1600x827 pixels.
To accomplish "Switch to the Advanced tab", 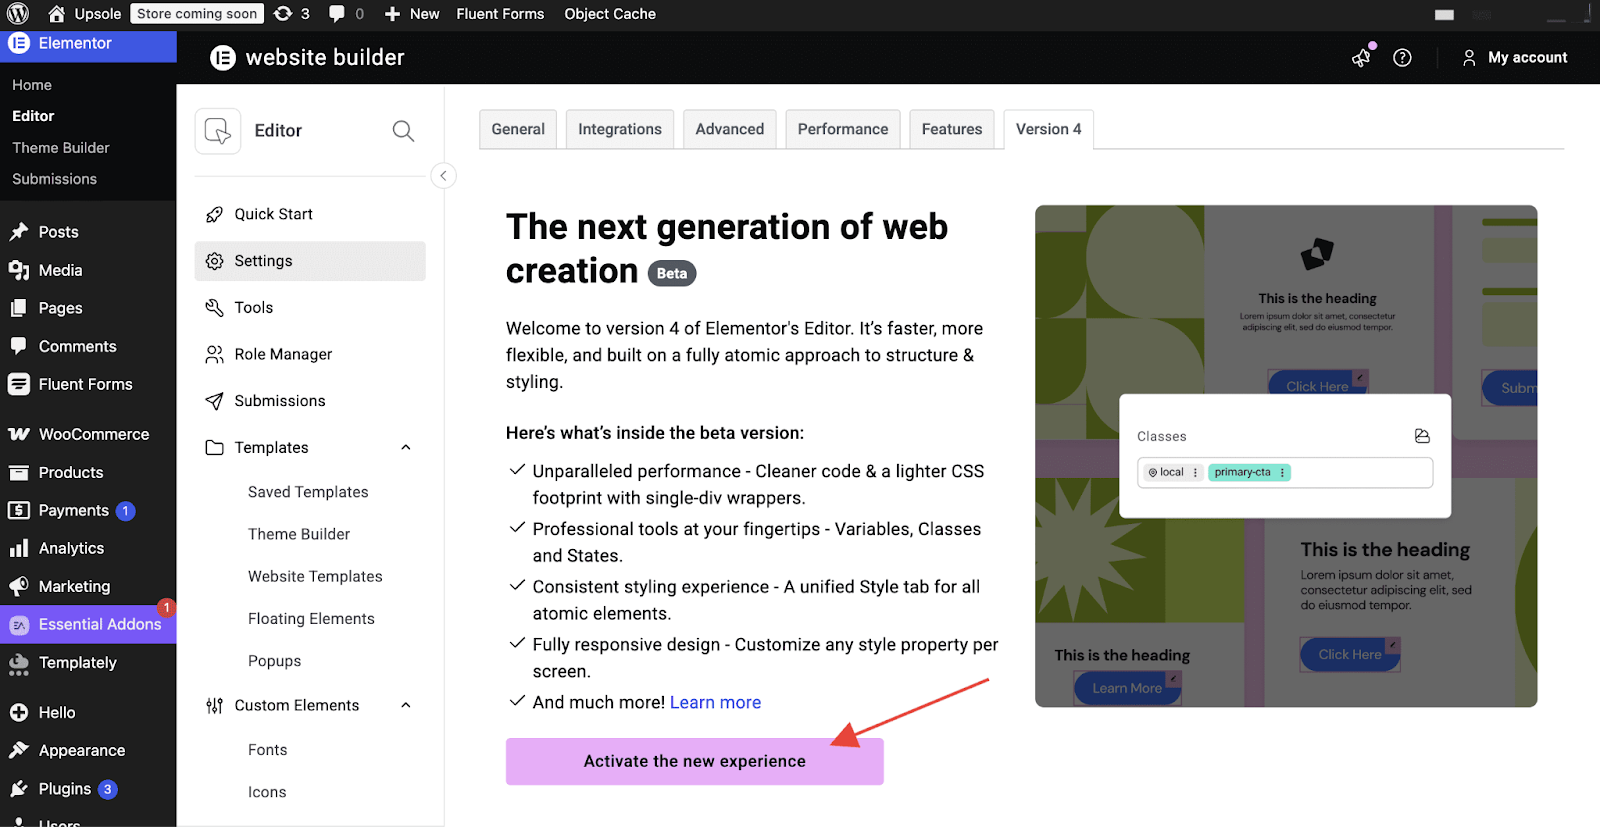I will point(730,129).
